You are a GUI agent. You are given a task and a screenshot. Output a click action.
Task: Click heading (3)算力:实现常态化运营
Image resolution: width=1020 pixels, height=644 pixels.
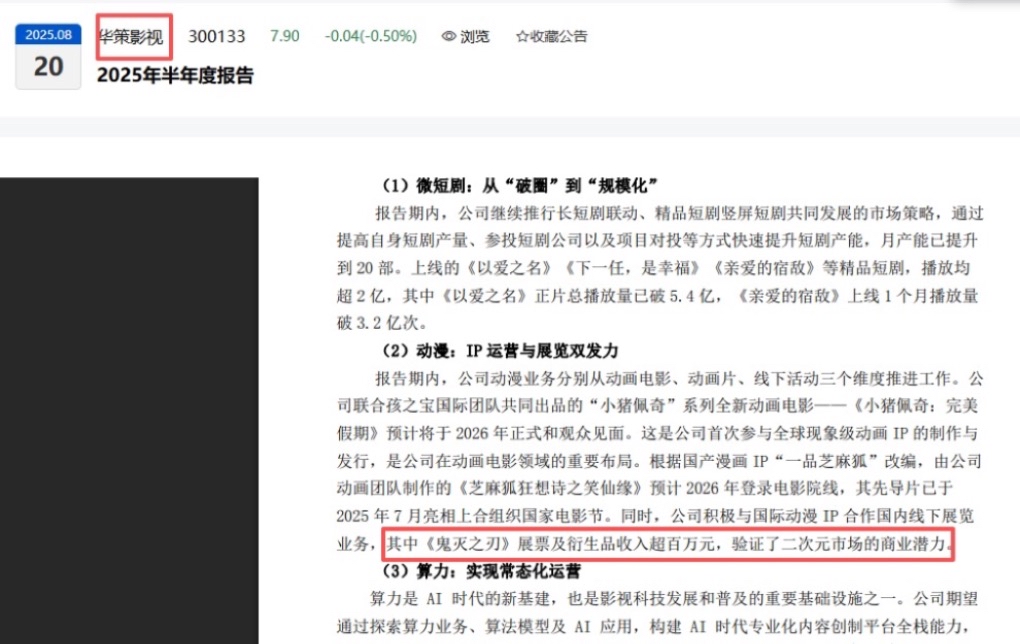(x=481, y=572)
